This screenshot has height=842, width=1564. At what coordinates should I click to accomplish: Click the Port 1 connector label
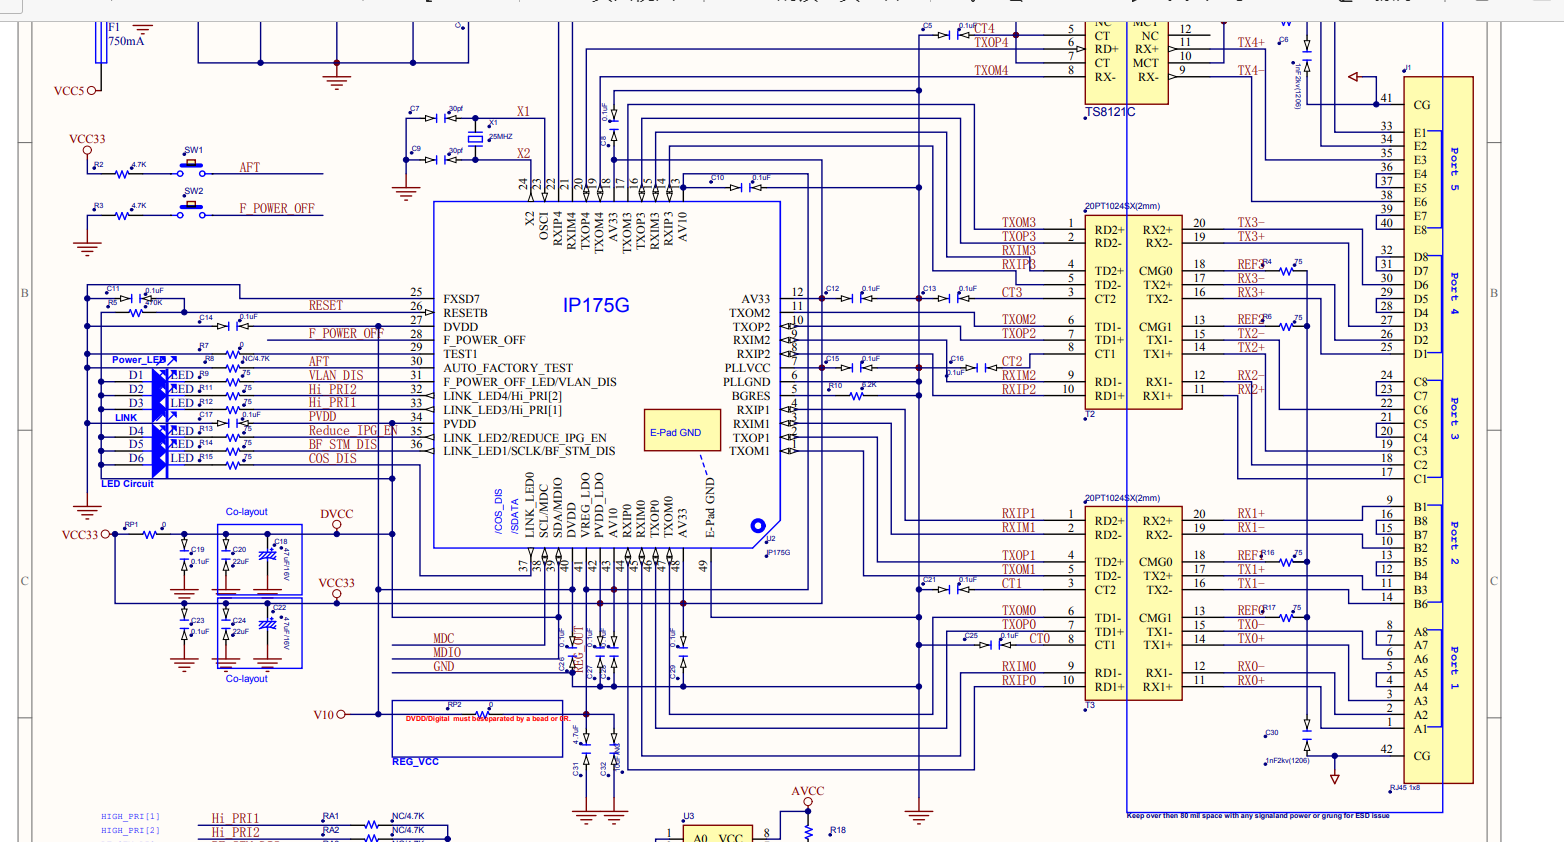click(x=1455, y=668)
